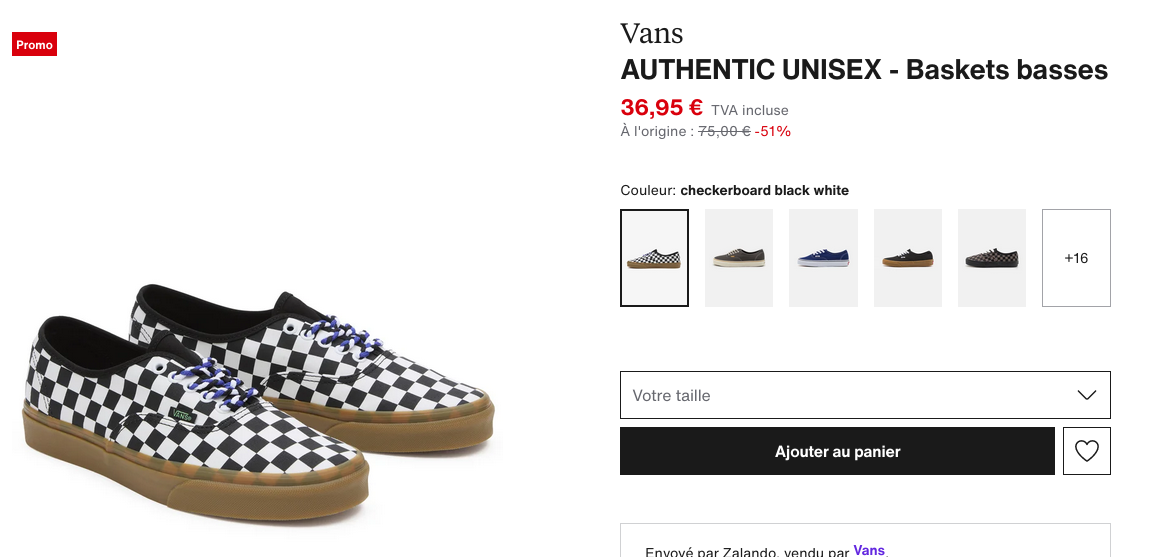Show 16 more color options
This screenshot has height=557, width=1161.
pyautogui.click(x=1076, y=258)
